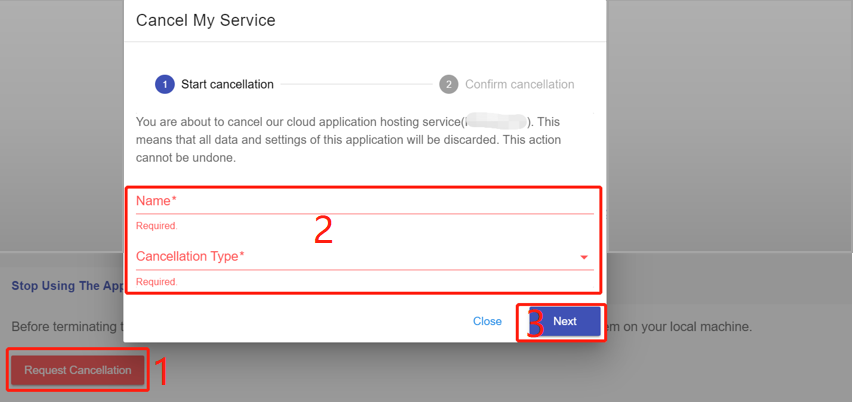Click the red number 3 annotation
853x404 pixels.
click(x=535, y=322)
